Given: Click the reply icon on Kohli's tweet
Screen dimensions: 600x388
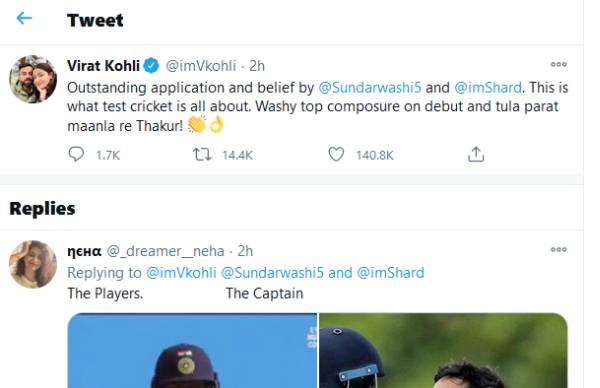Looking at the screenshot, I should [76, 154].
